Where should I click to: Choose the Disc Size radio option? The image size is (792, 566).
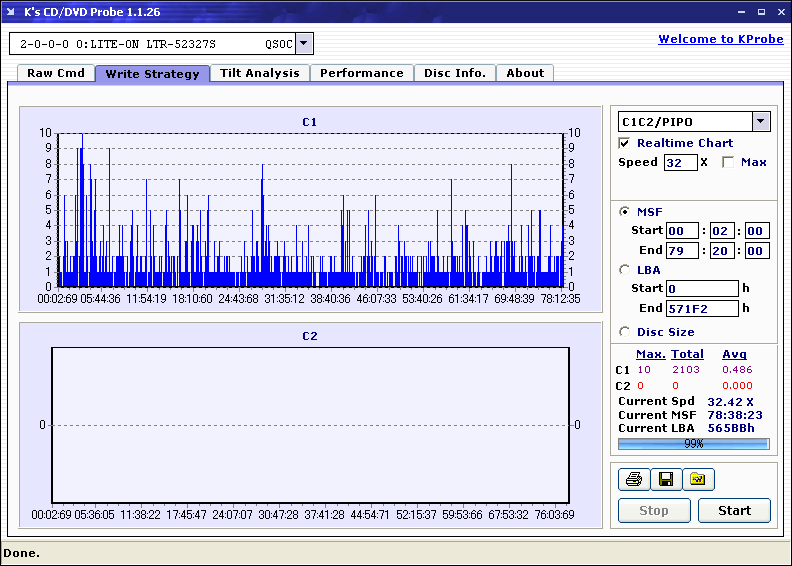tap(625, 331)
